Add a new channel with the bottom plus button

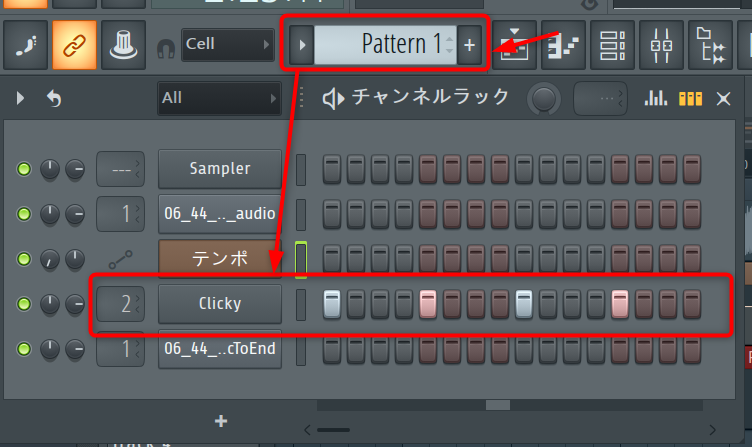pyautogui.click(x=221, y=420)
